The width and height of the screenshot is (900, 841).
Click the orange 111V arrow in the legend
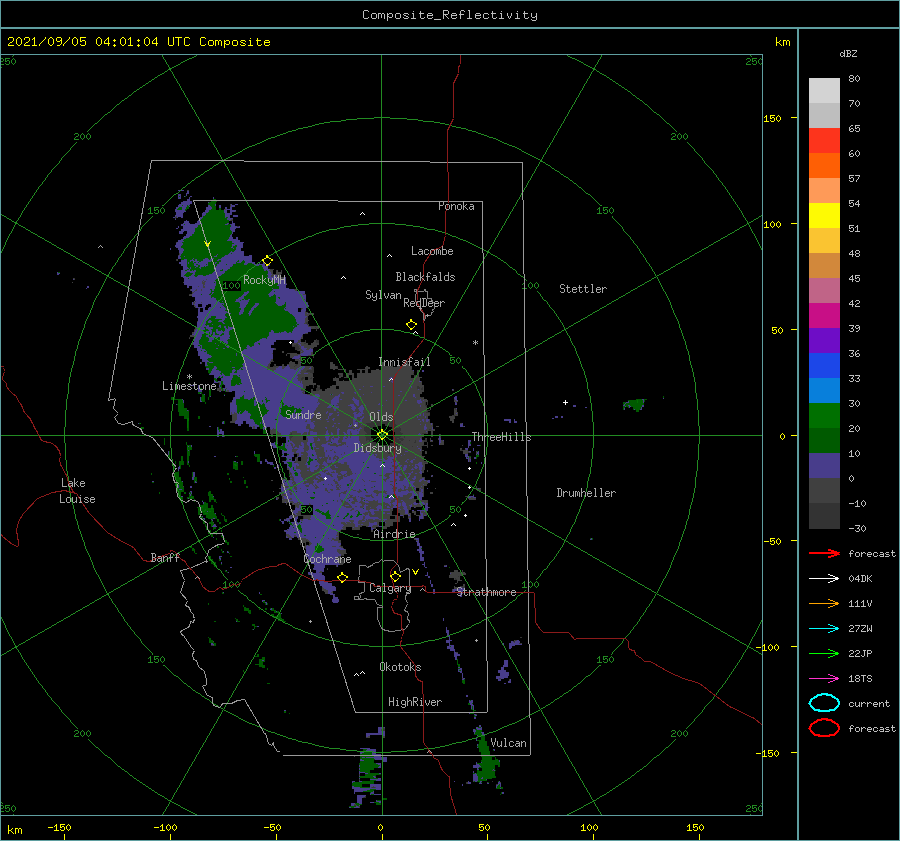(824, 603)
